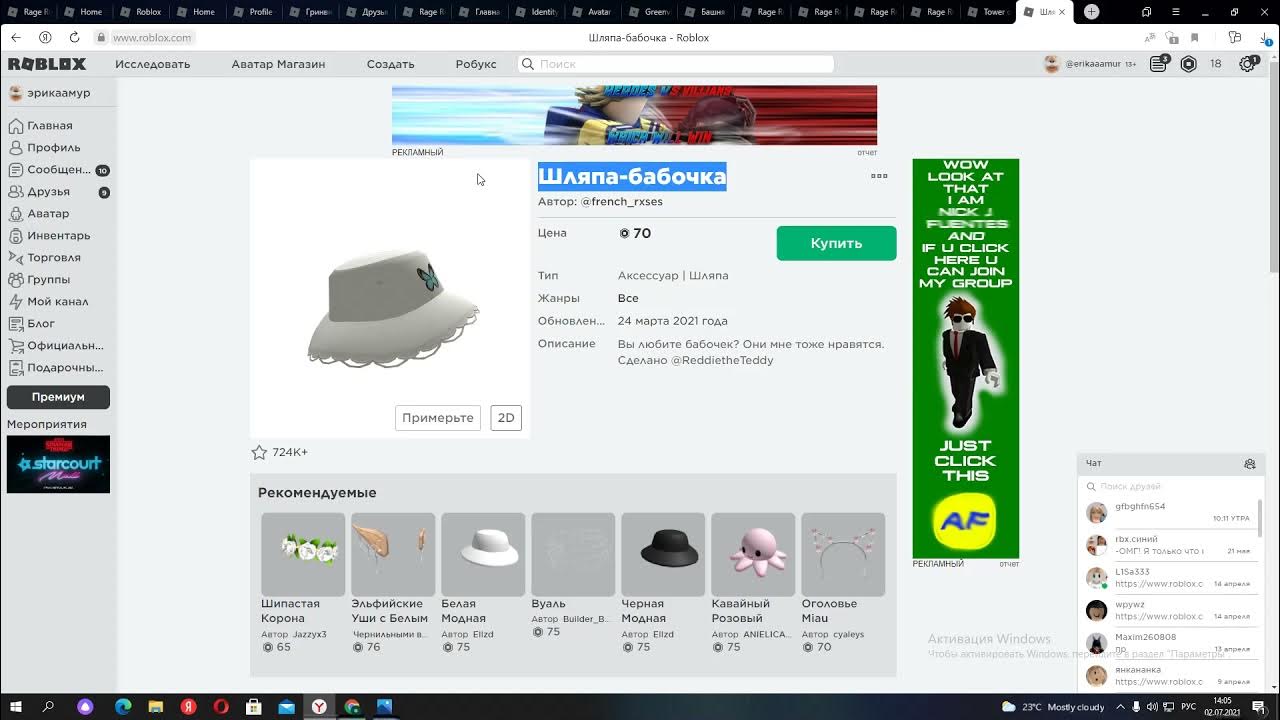Image resolution: width=1280 pixels, height=720 pixels.
Task: Open the notifications feed icon with badge
Action: pyautogui.click(x=1158, y=63)
